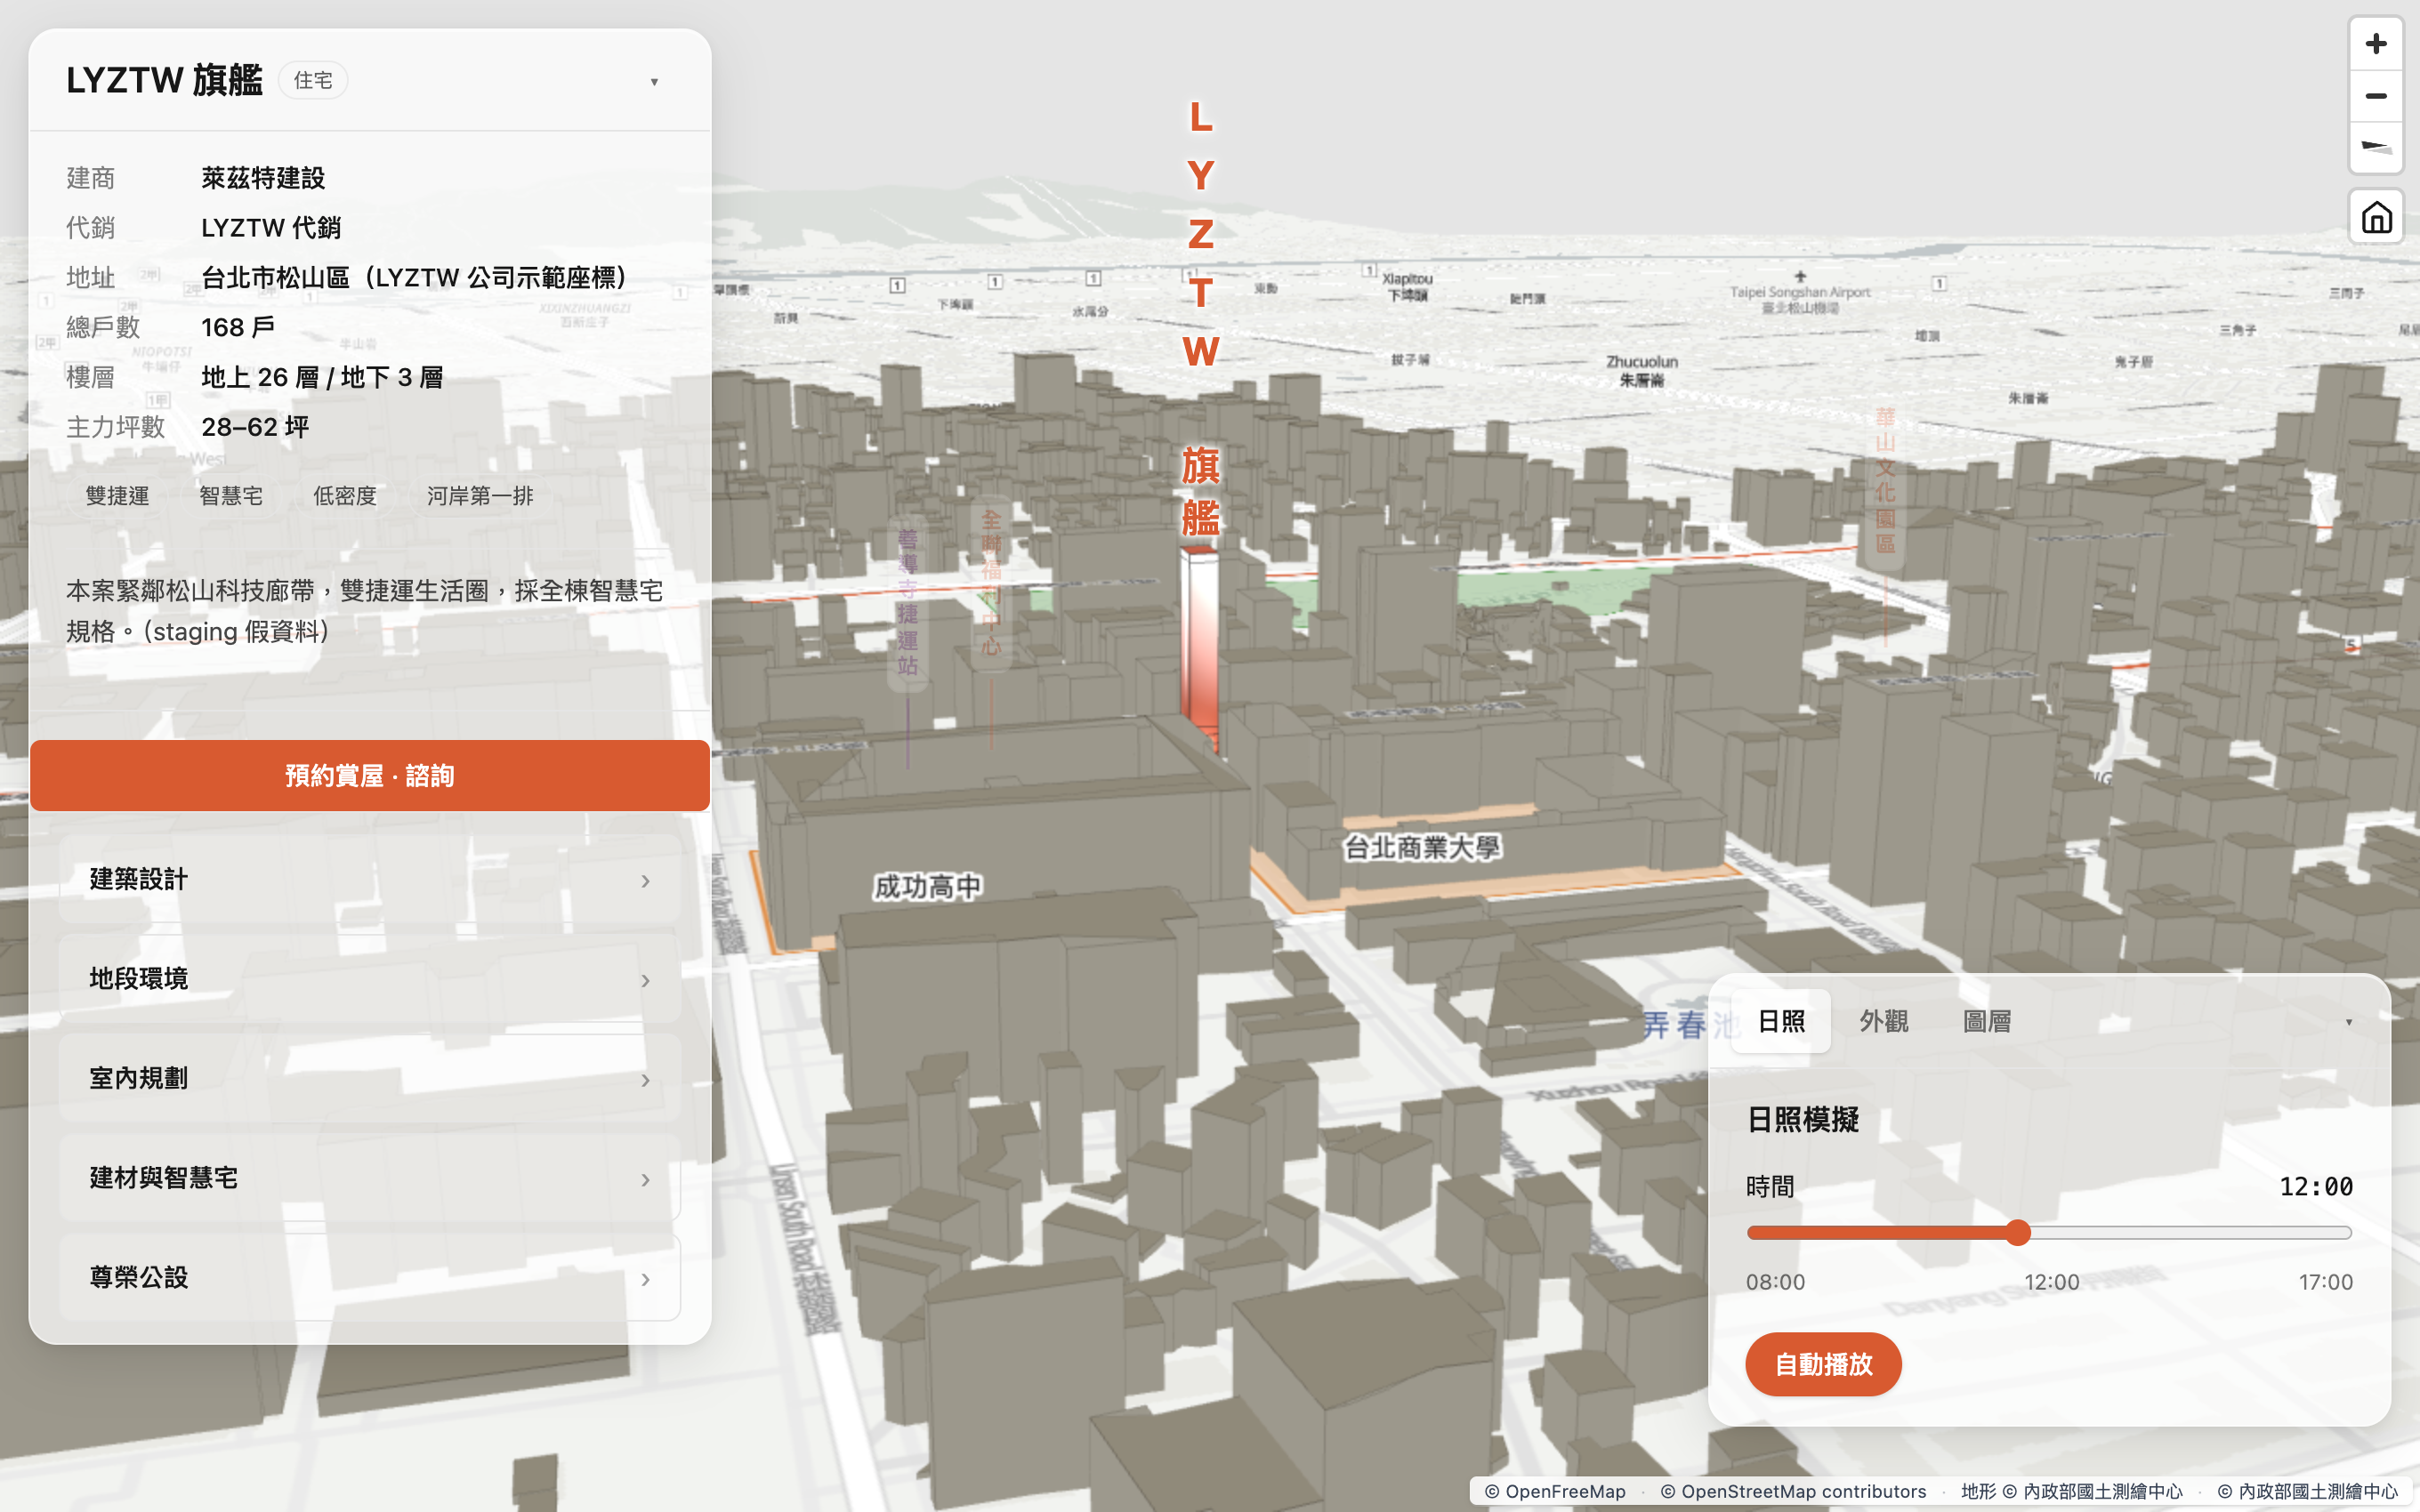Click the 住宅 category badge

313,81
